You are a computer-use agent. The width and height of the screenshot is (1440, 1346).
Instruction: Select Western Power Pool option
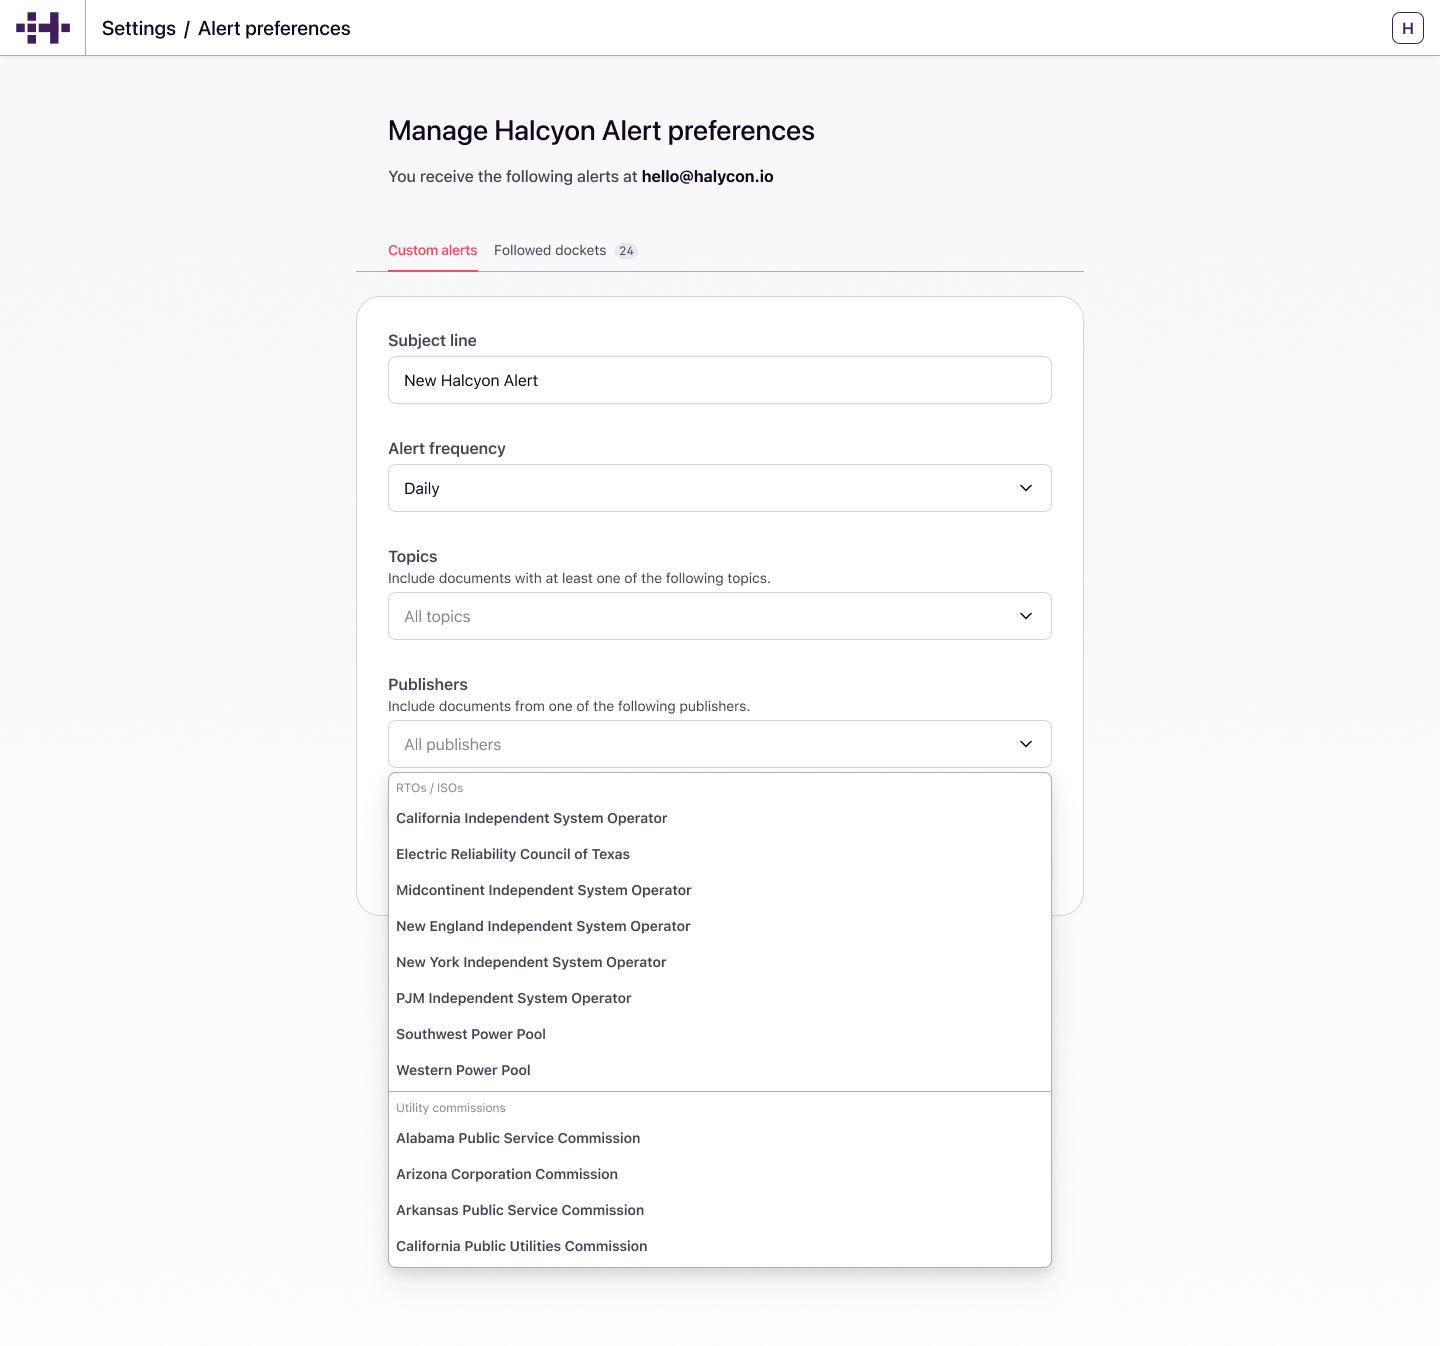point(720,1070)
